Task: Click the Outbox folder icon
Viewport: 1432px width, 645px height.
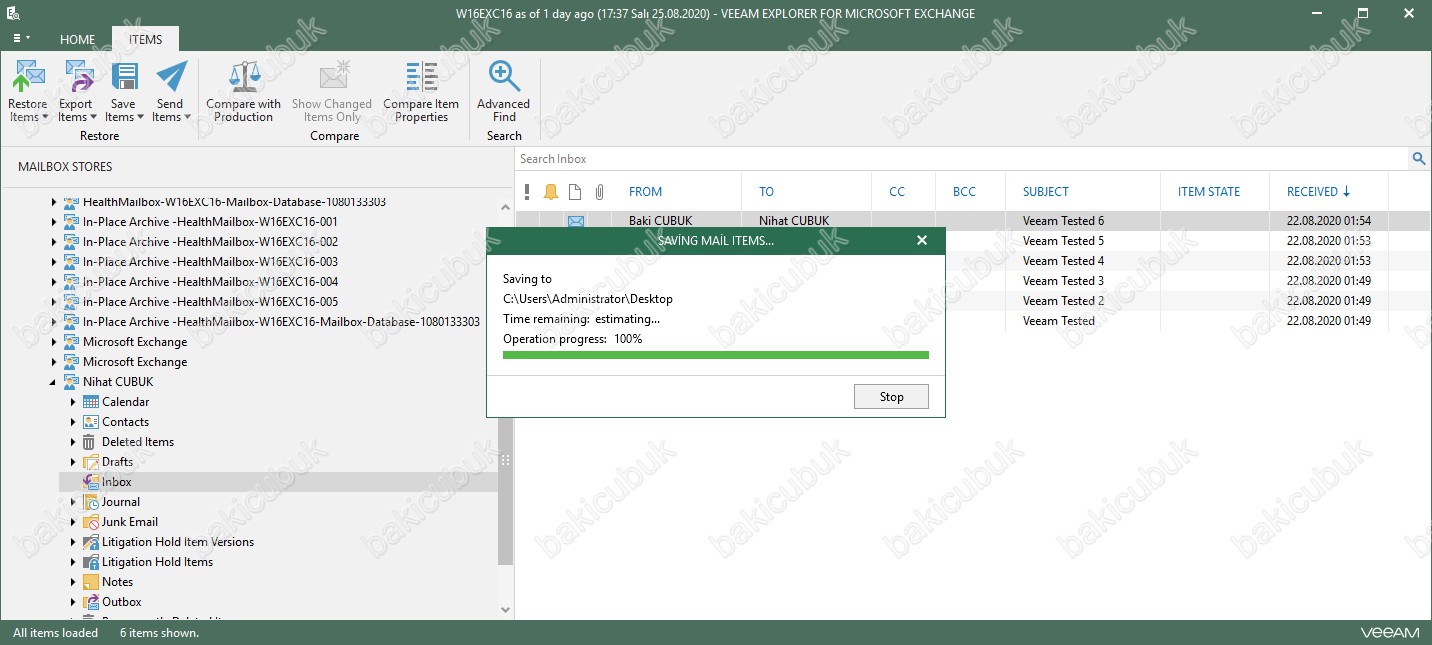Action: click(91, 602)
